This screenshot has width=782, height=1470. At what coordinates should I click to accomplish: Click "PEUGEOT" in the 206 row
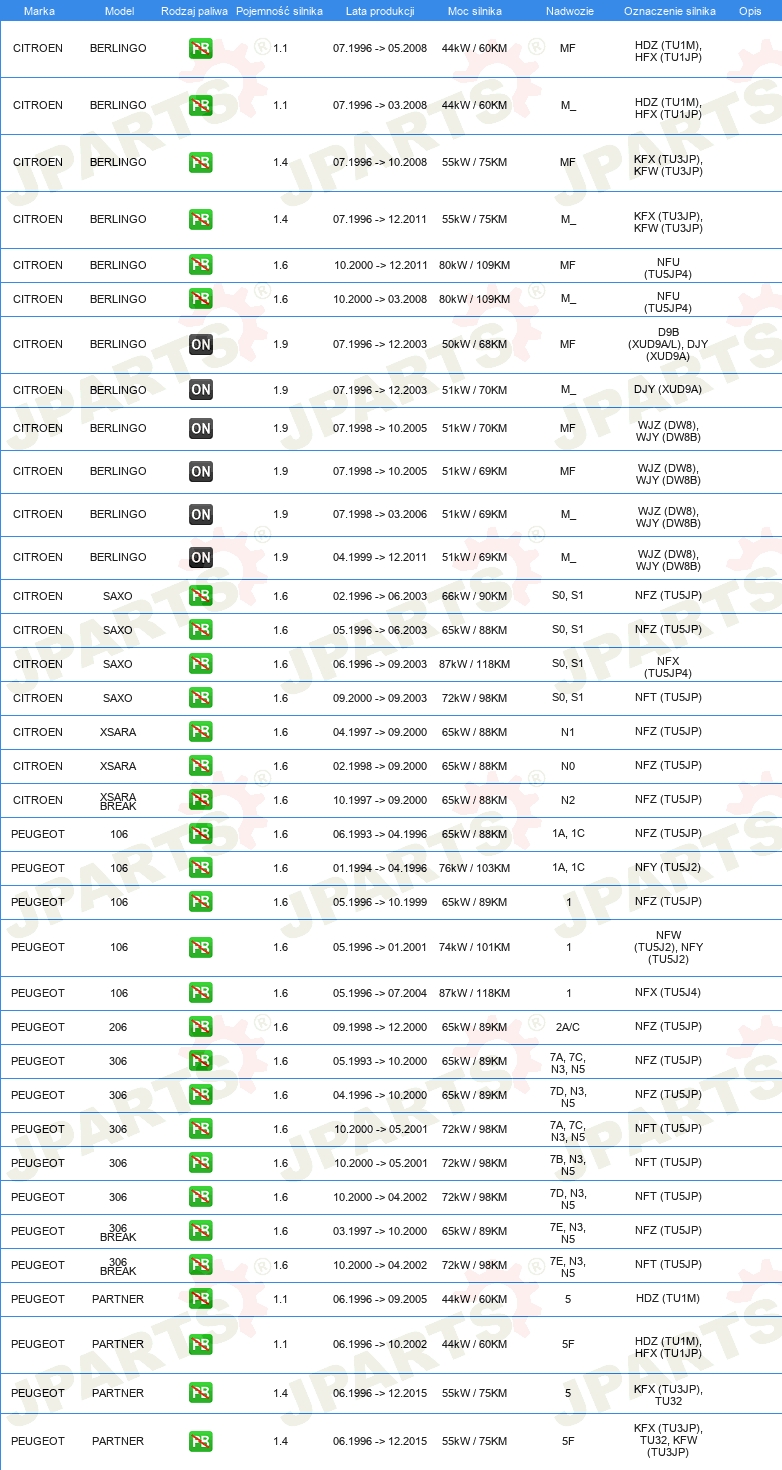[x=38, y=1027]
